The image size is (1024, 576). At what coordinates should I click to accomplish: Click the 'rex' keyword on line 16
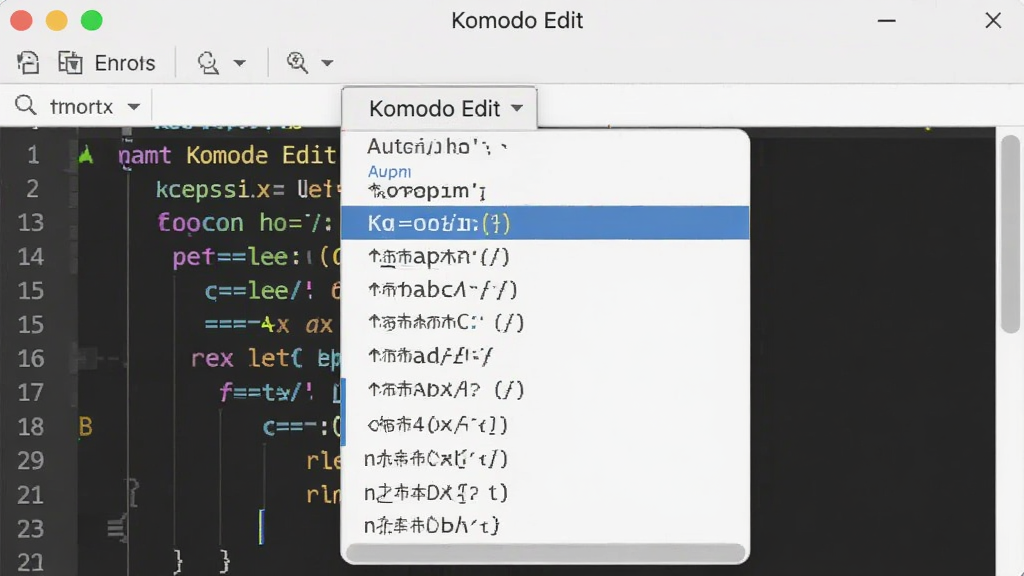coord(212,358)
